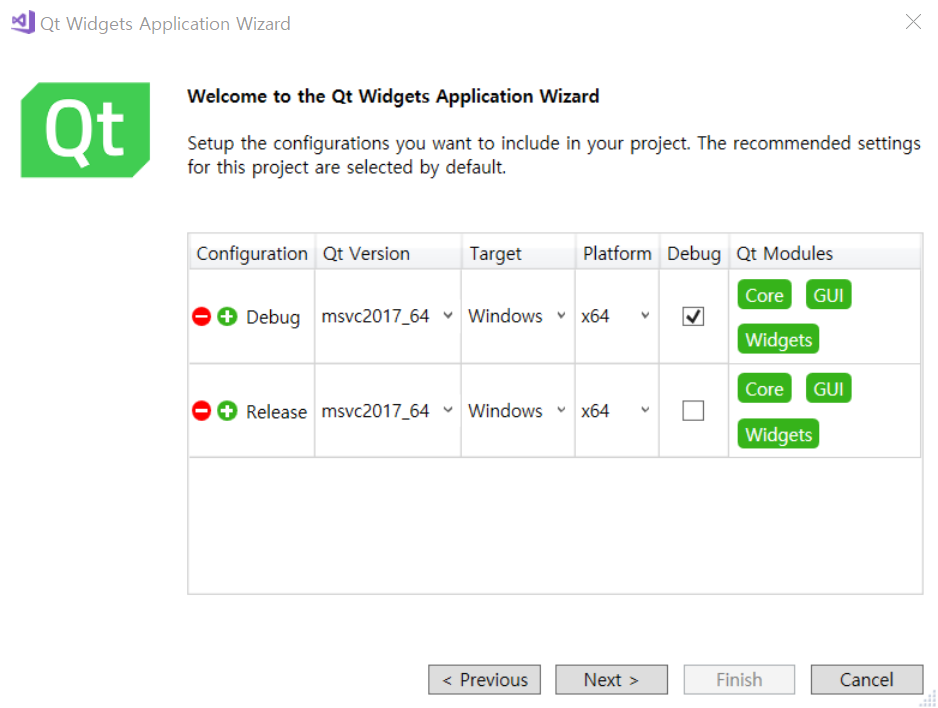
Task: Remove the Debug configuration with red minus
Action: (x=202, y=316)
